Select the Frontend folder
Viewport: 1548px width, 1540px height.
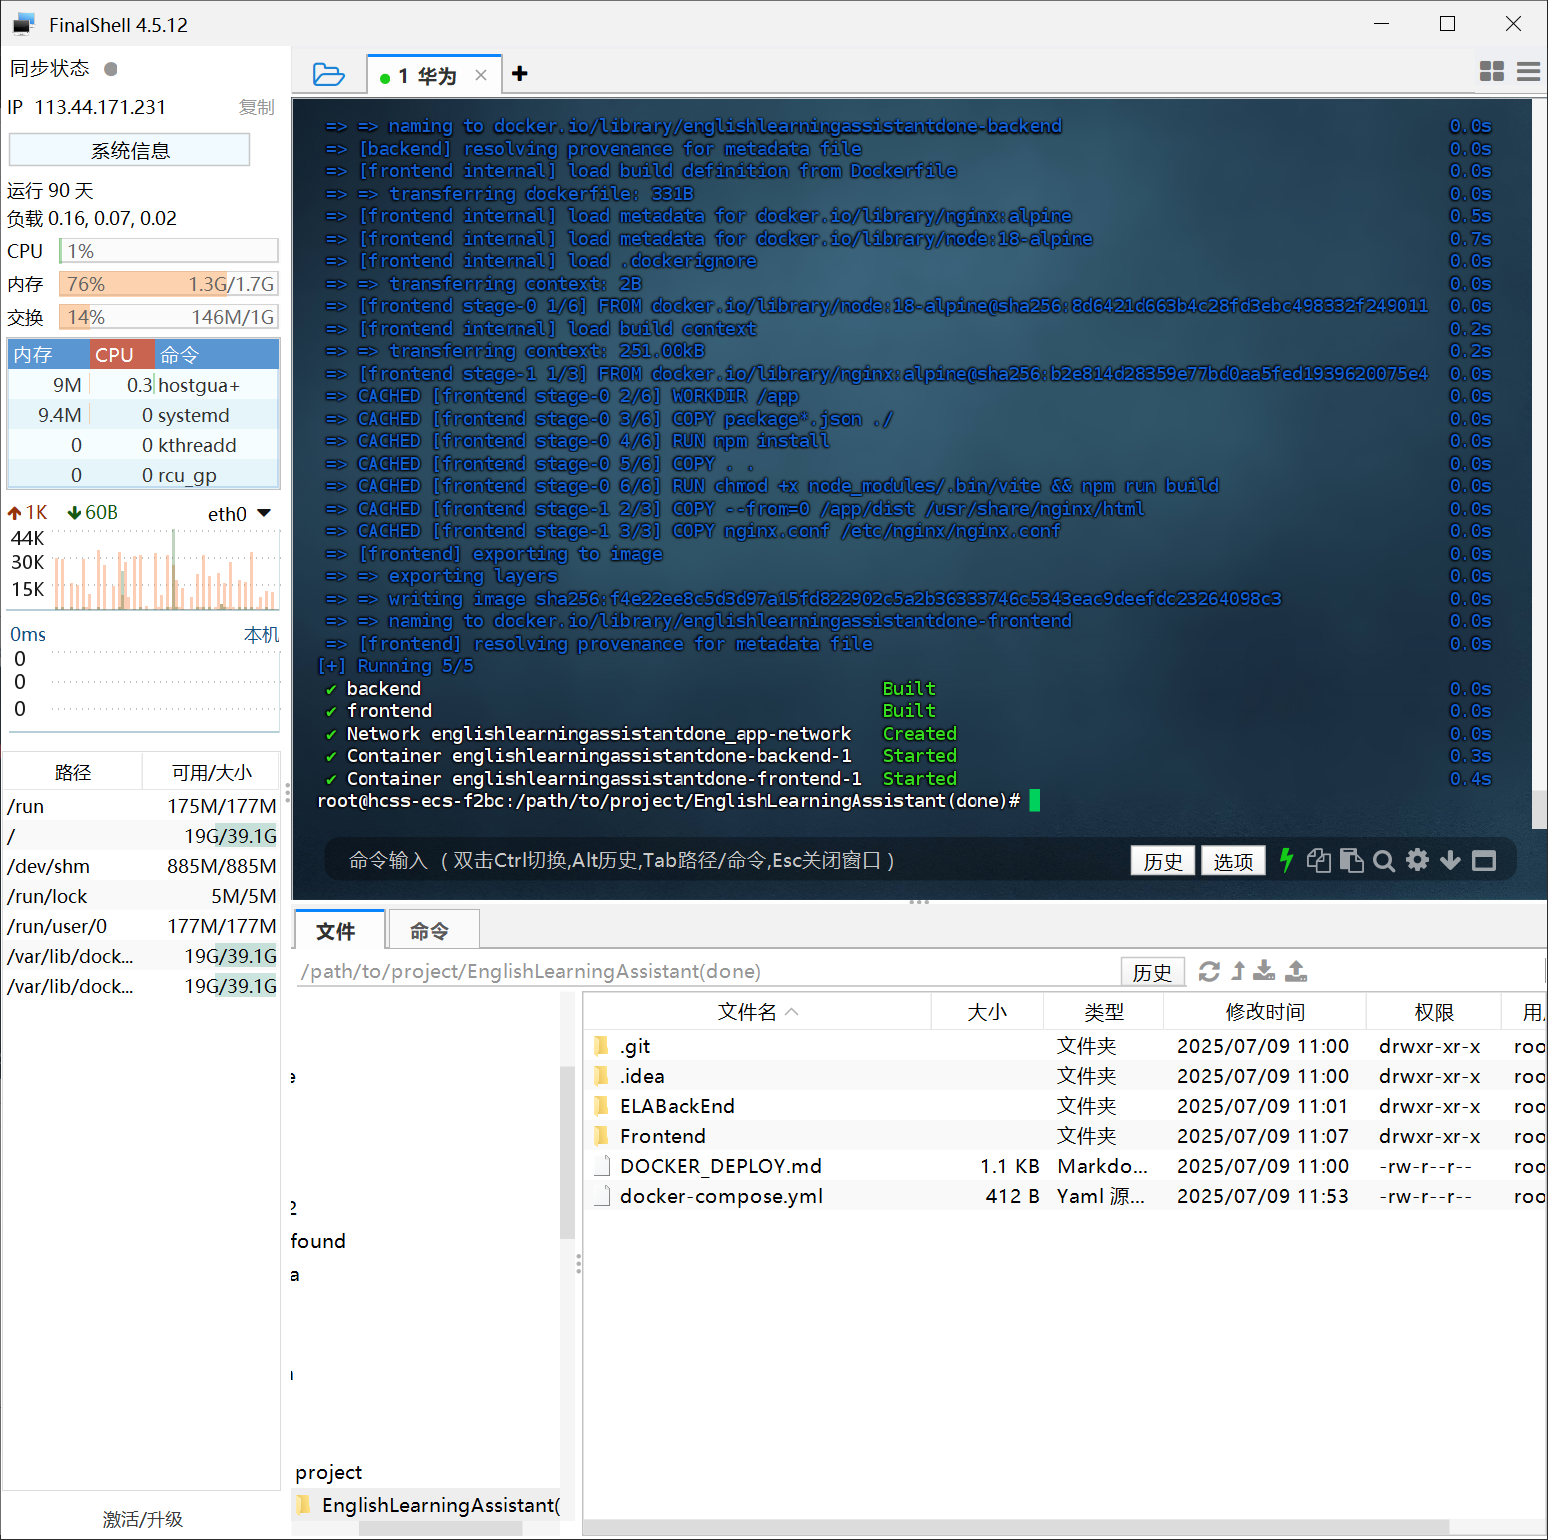coord(1065,1136)
